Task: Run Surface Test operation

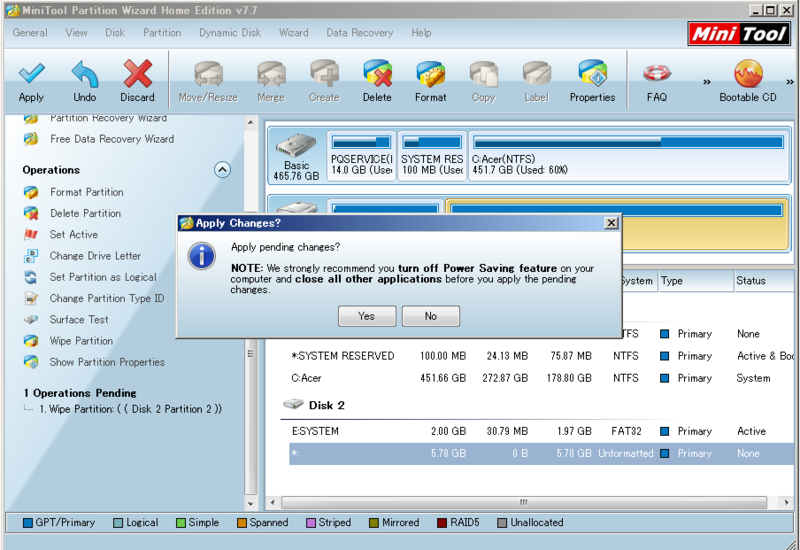Action: (79, 319)
